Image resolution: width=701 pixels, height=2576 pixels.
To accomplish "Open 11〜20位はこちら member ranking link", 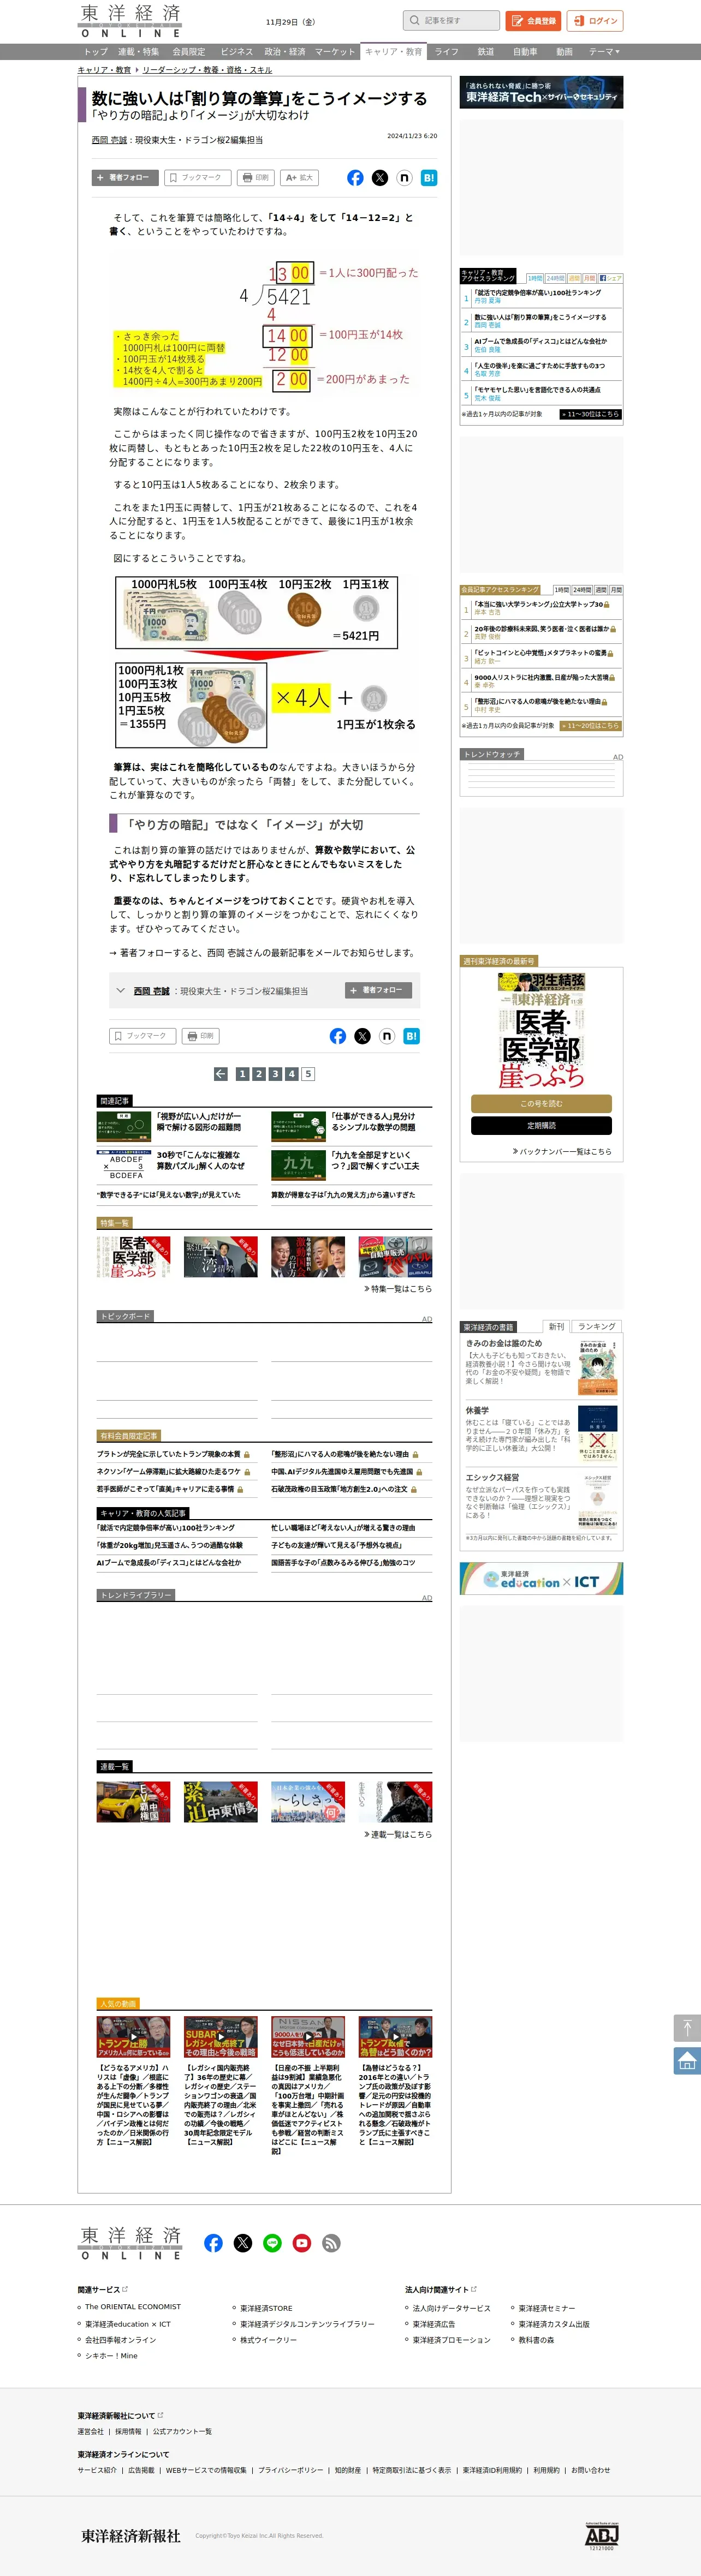I will [591, 726].
